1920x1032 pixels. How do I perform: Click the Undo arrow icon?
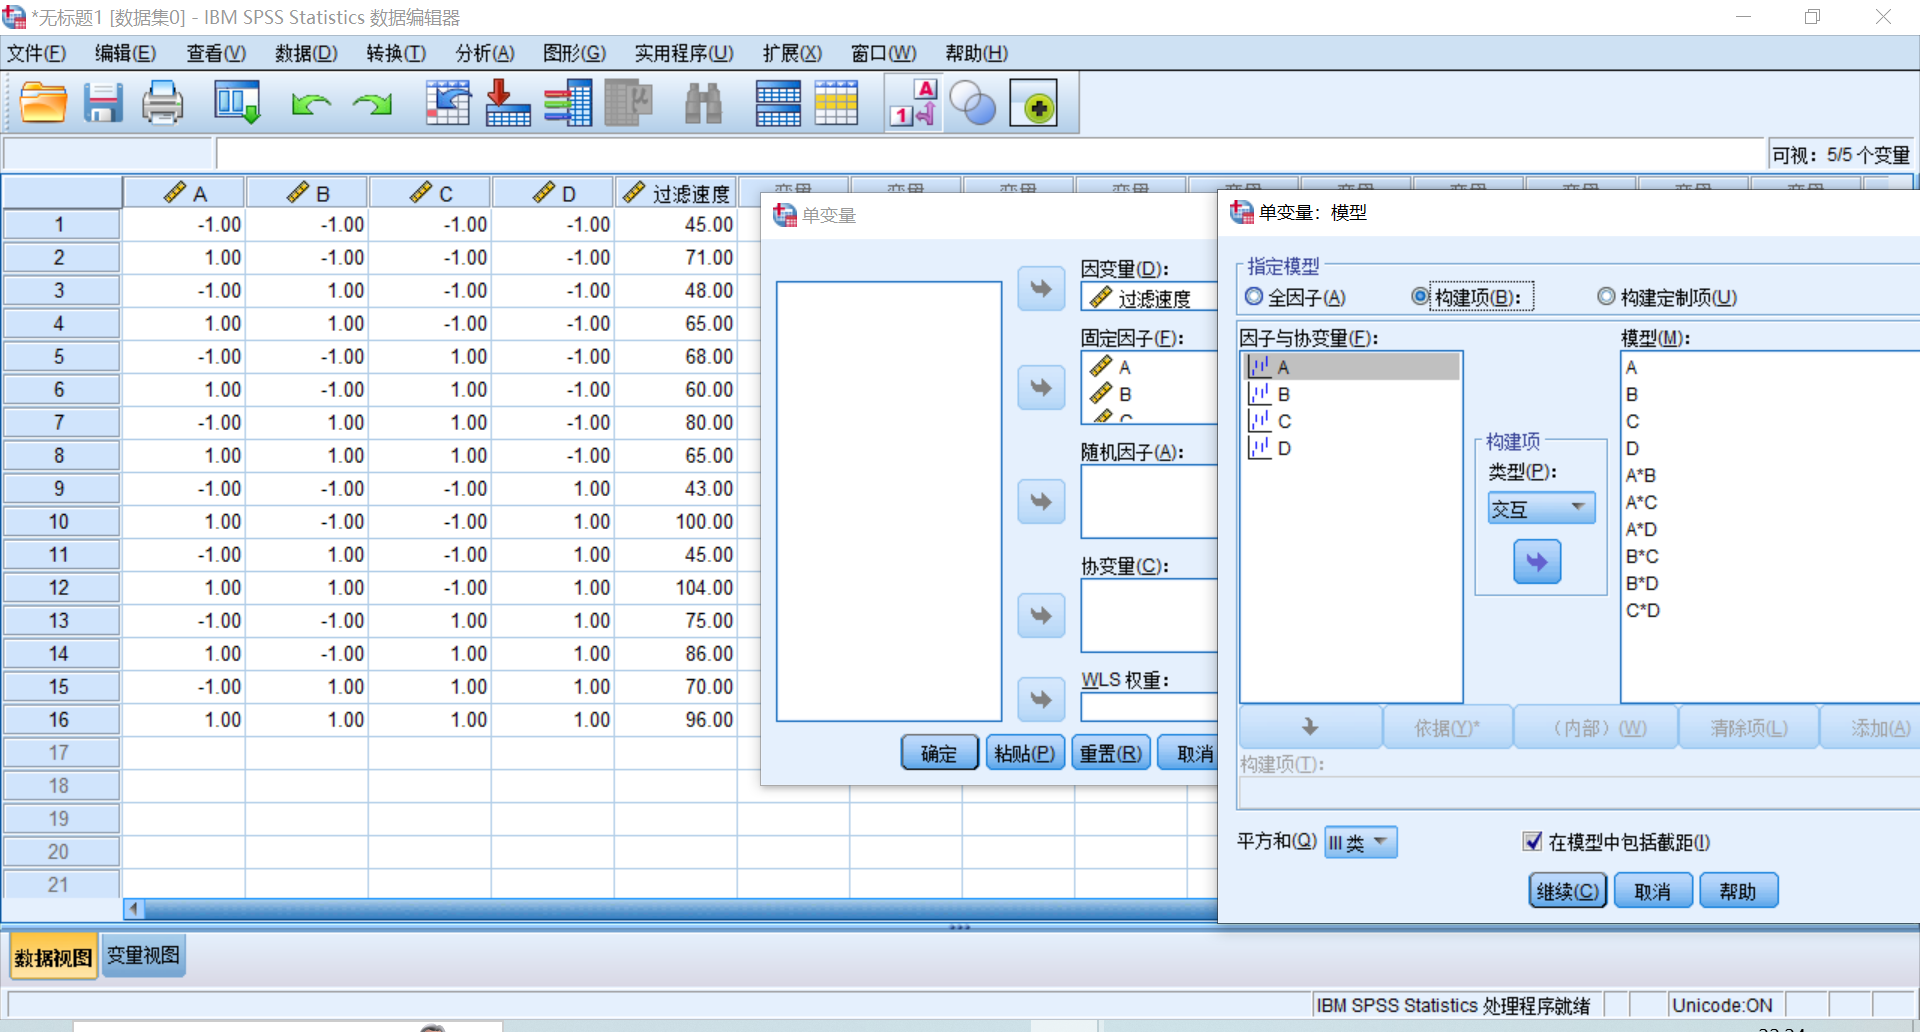pyautogui.click(x=311, y=104)
